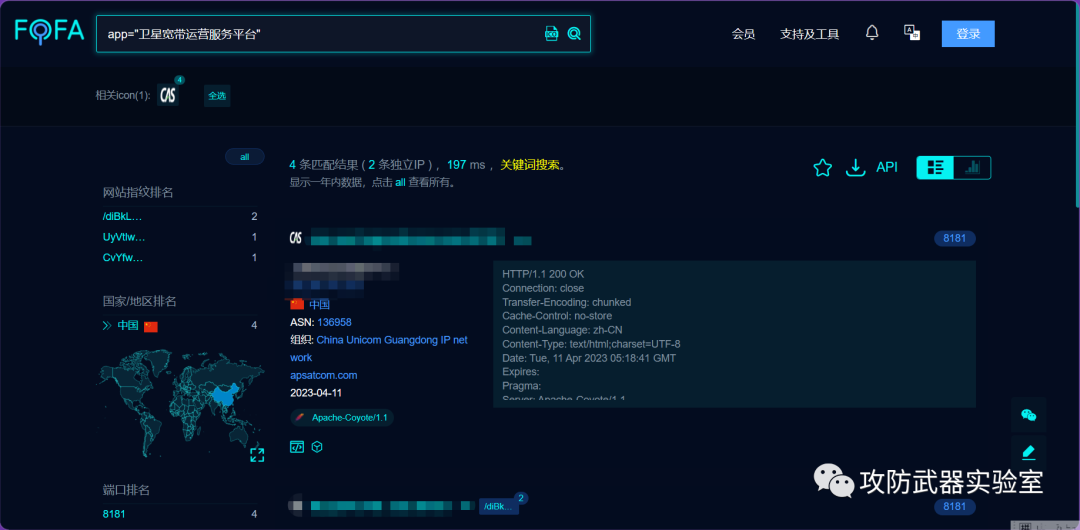
Task: Click the 8181 port badge of the first result
Action: 955,238
